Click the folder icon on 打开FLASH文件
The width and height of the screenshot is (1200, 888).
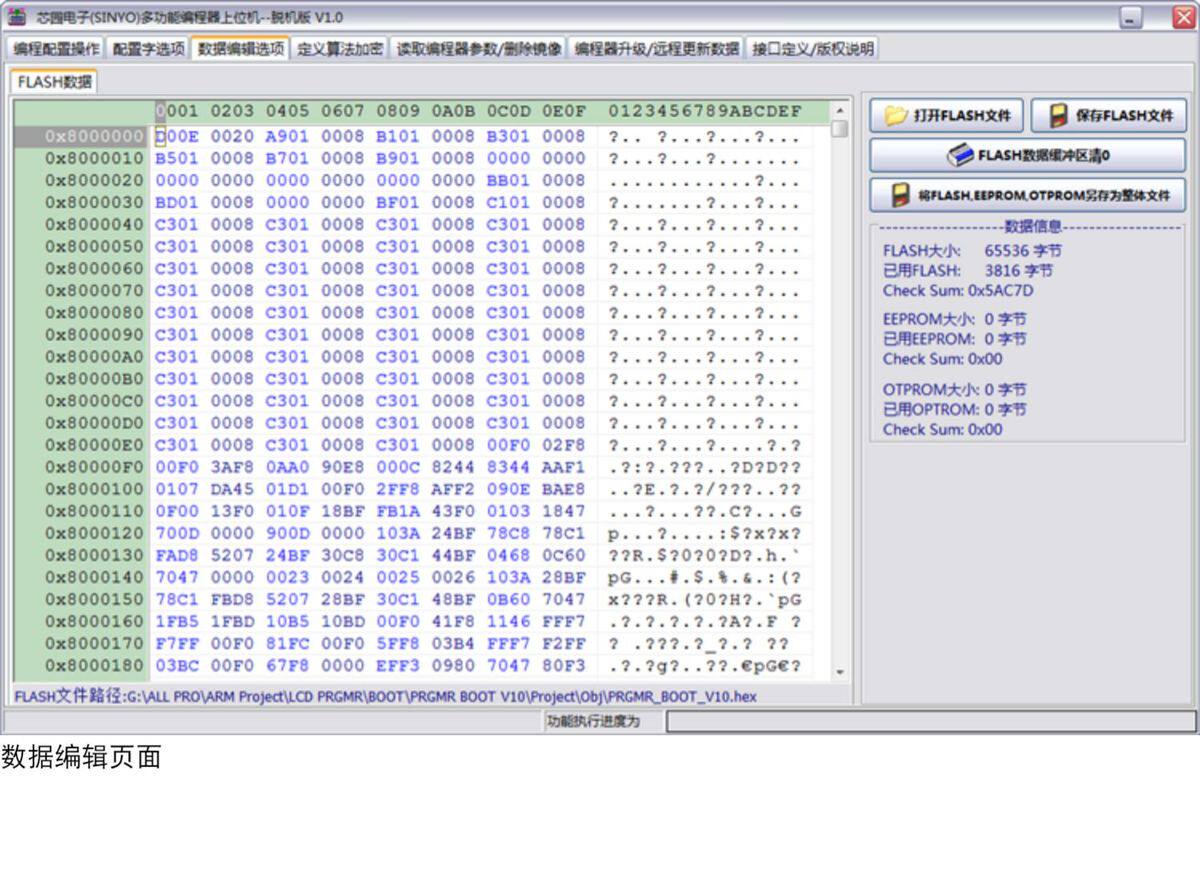click(896, 116)
